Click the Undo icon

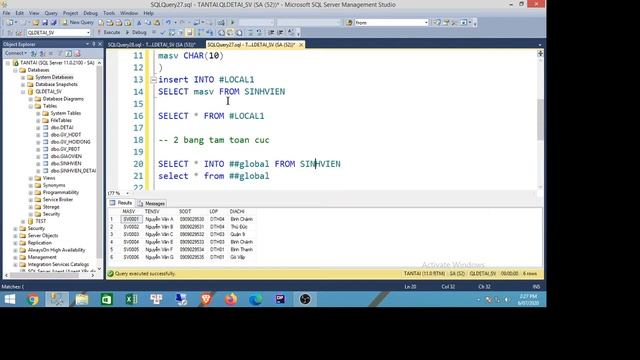point(168,22)
